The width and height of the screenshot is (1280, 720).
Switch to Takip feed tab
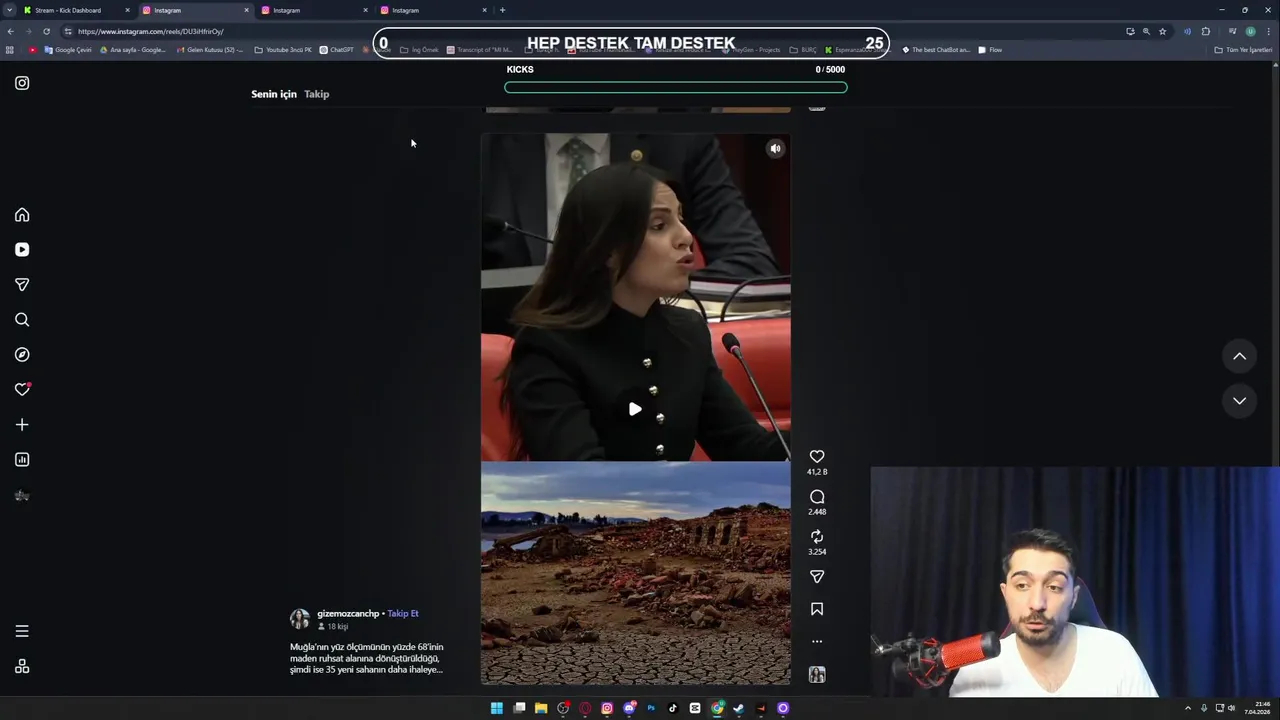pyautogui.click(x=317, y=94)
